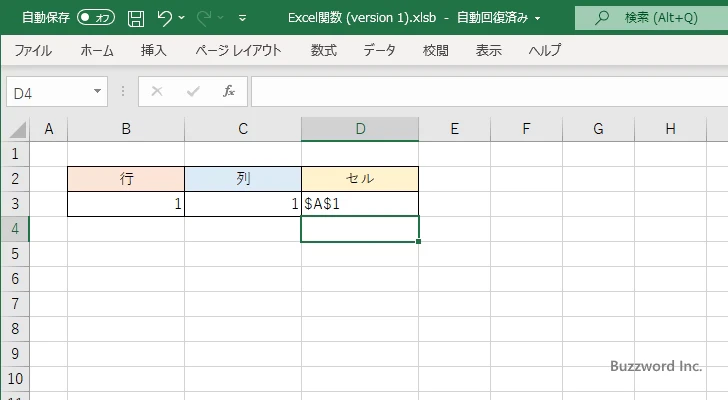Select row 6 header
Image resolution: width=728 pixels, height=400 pixels.
[x=15, y=279]
